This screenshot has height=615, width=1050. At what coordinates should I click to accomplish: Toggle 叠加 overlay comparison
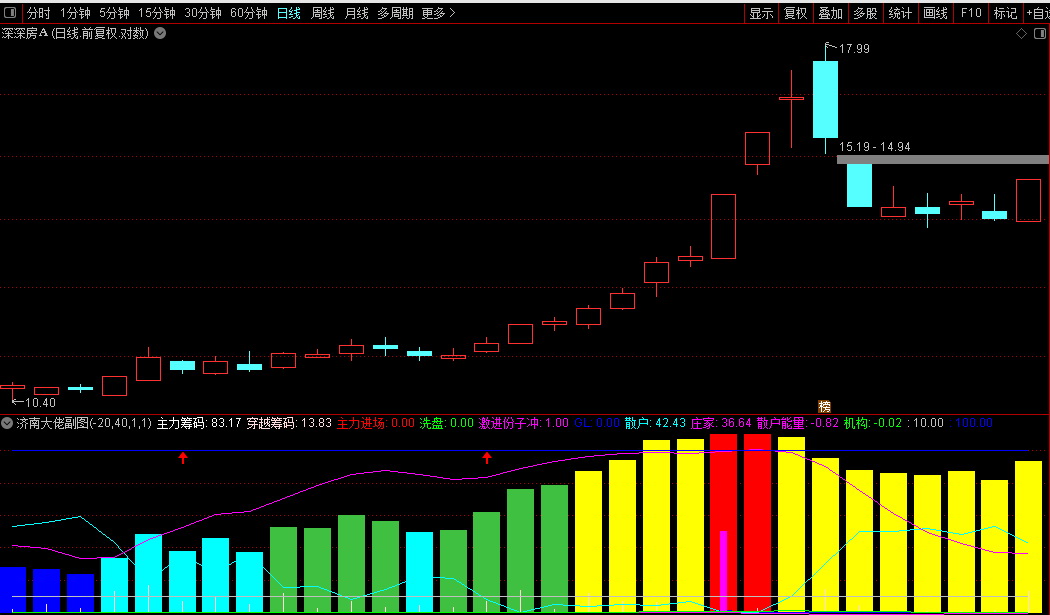pos(830,13)
